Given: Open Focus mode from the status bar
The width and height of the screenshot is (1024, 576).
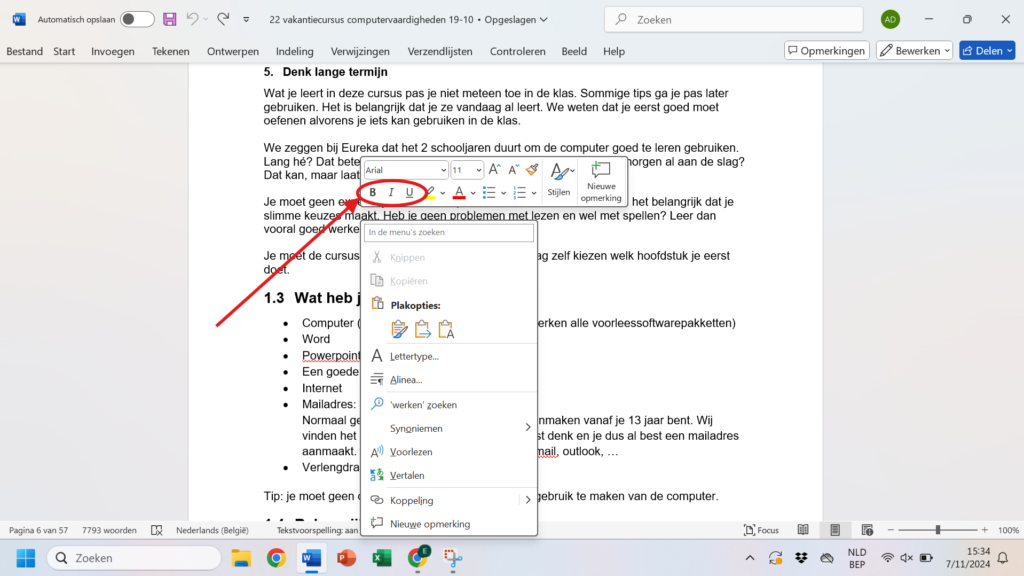Looking at the screenshot, I should pyautogui.click(x=761, y=530).
